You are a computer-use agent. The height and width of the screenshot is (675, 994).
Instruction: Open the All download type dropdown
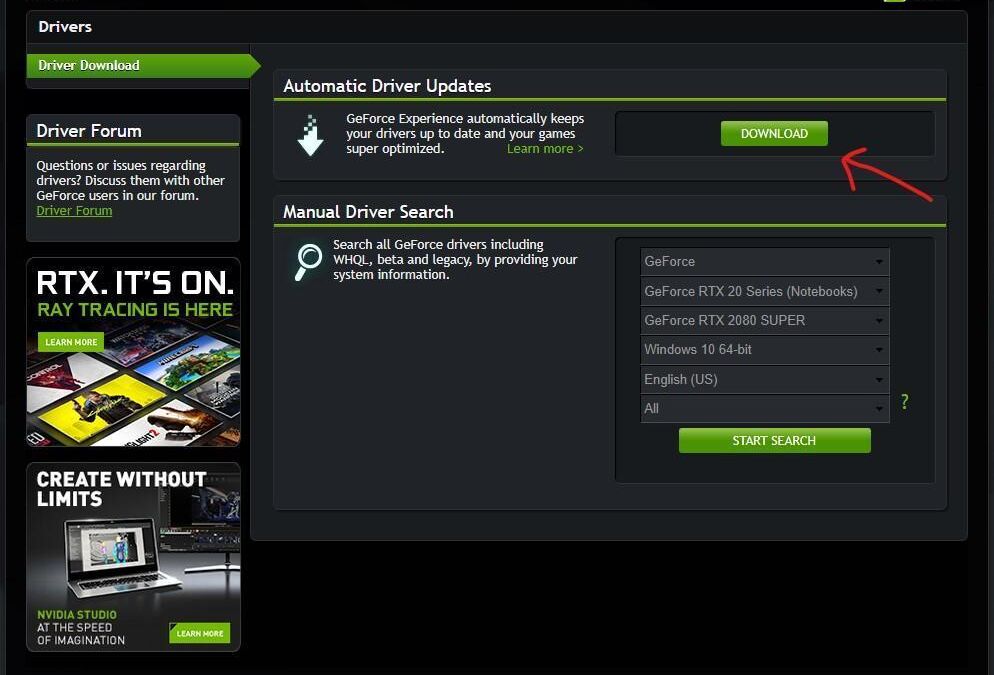(x=764, y=408)
